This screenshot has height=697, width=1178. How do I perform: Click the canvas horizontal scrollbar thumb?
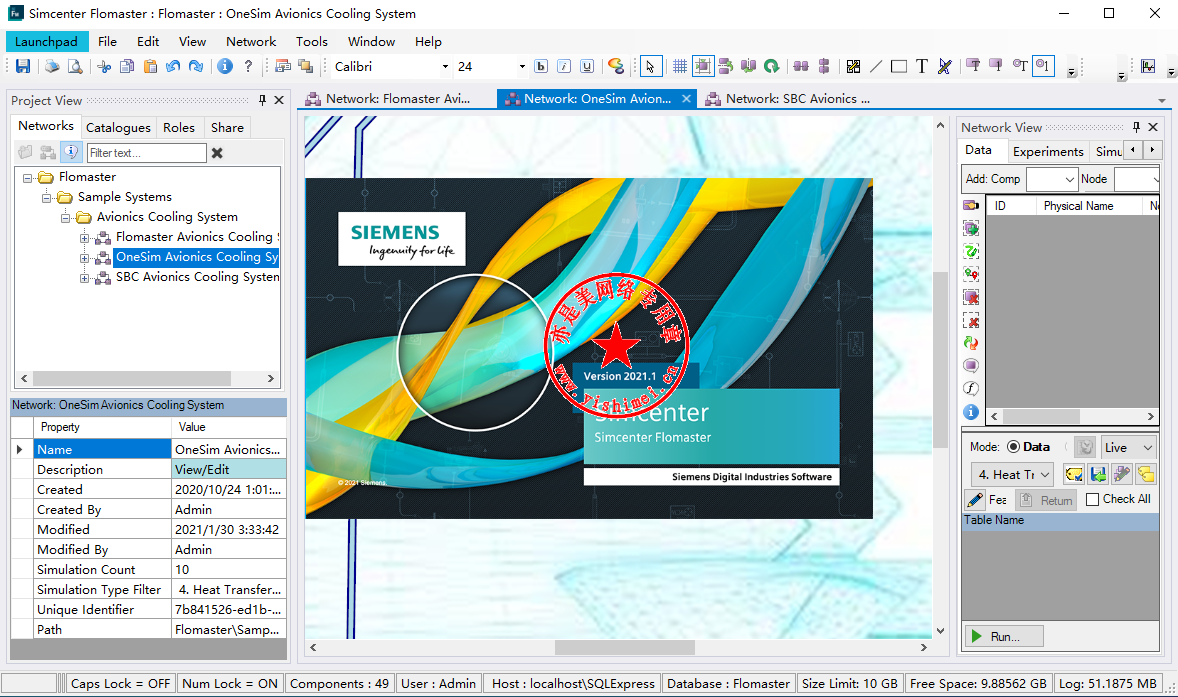click(624, 647)
